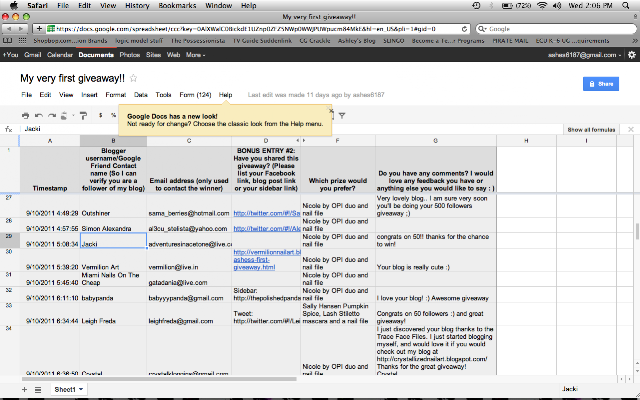Click the add bookmark plus button
The image size is (640, 400).
click(x=39, y=29)
